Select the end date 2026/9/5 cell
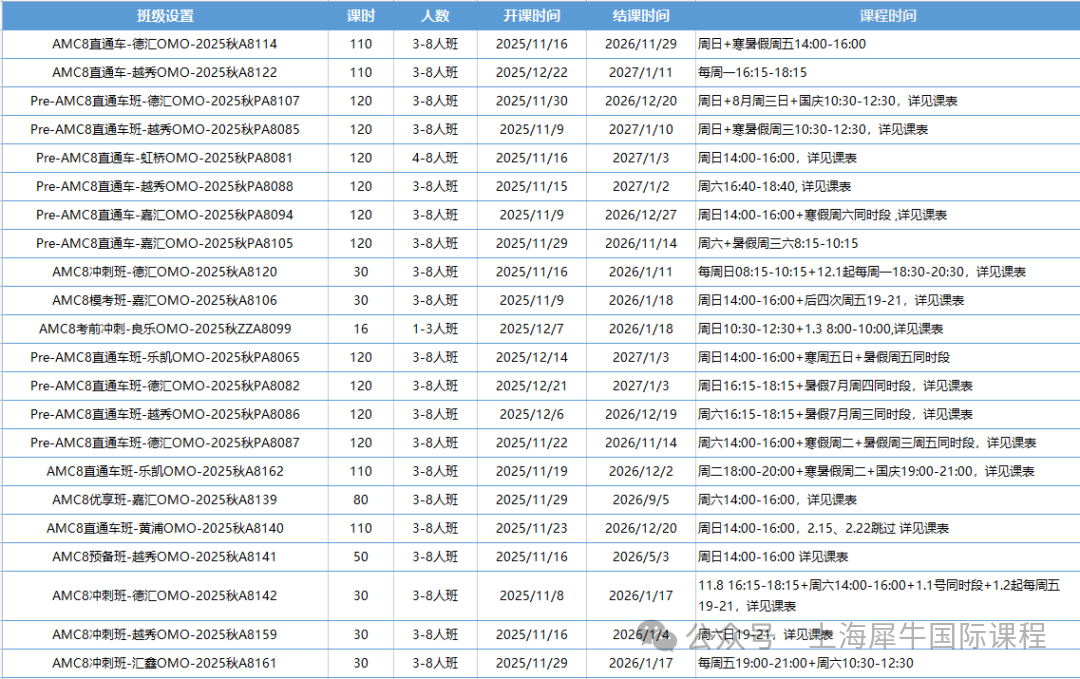 (641, 500)
